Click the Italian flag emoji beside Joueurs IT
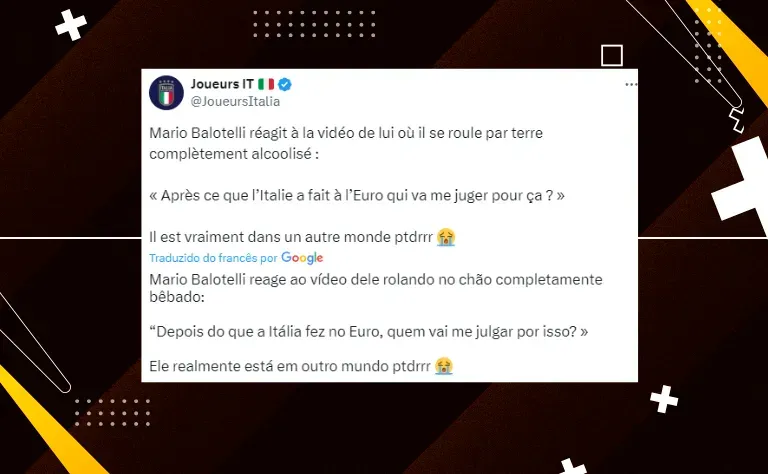The width and height of the screenshot is (768, 474). tap(266, 84)
